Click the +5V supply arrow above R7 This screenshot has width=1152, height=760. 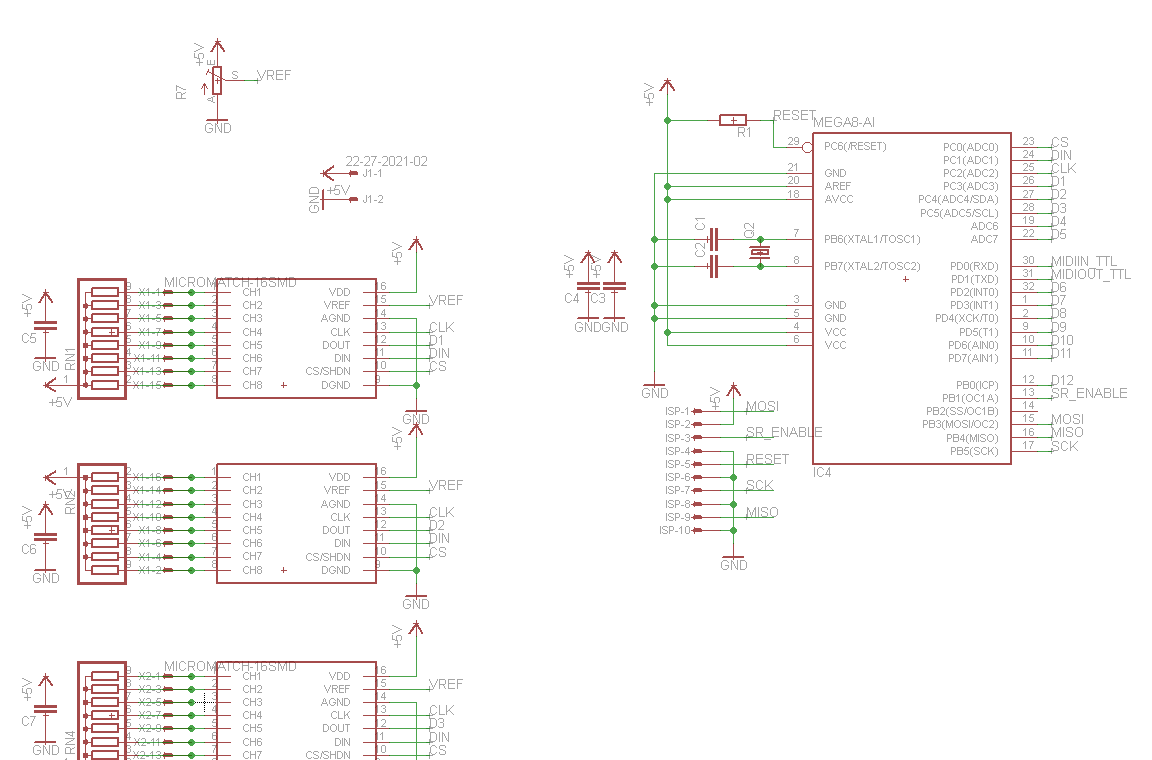click(217, 46)
